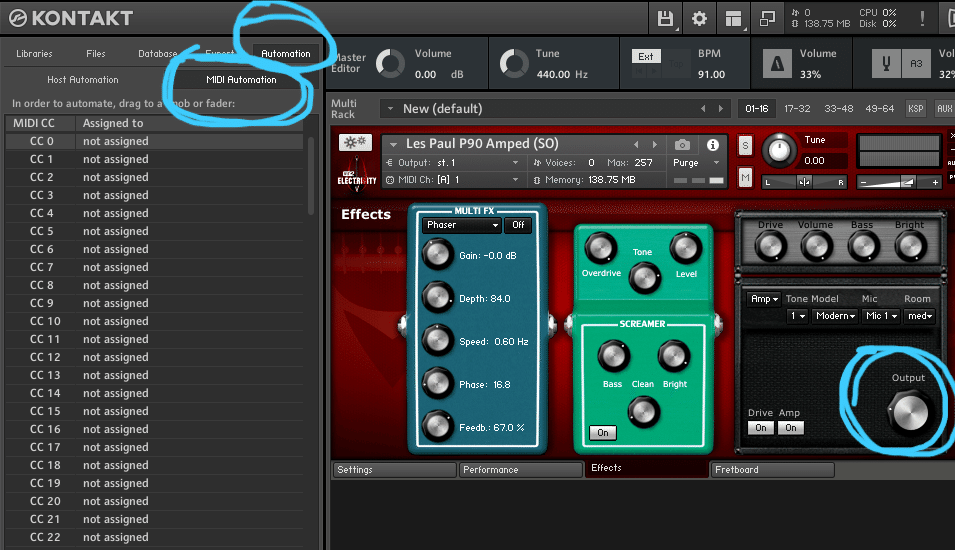Image resolution: width=955 pixels, height=550 pixels.
Task: Toggle the AUX button
Action: point(945,108)
